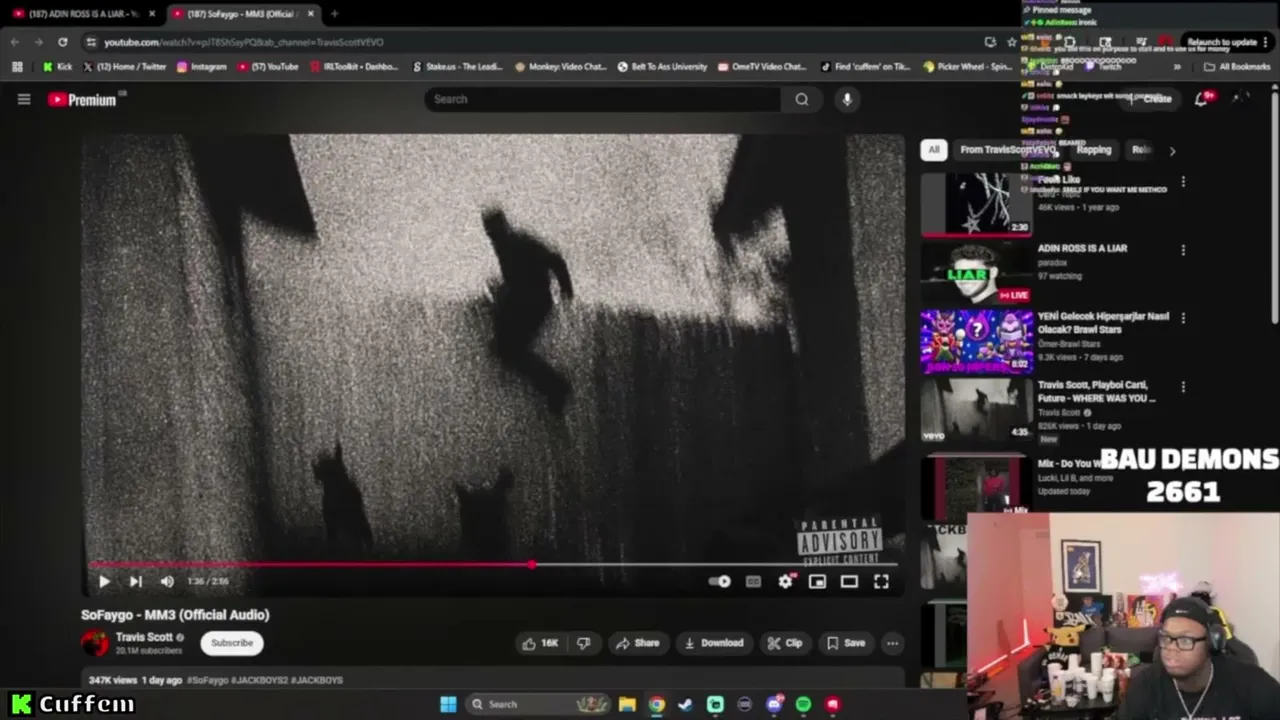Download the video
The height and width of the screenshot is (720, 1280).
pyautogui.click(x=714, y=643)
